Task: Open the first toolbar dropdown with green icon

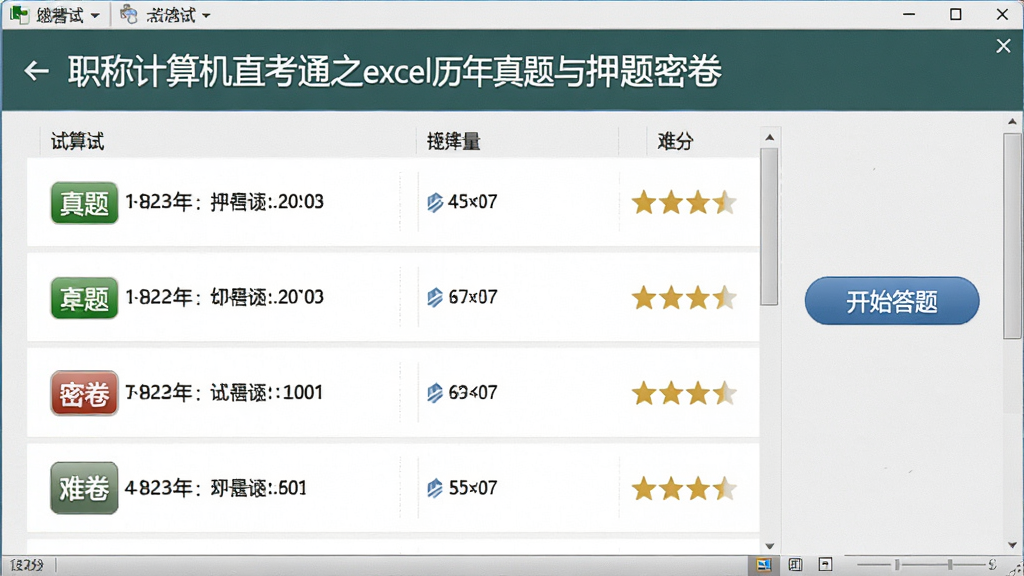Action: pos(56,14)
